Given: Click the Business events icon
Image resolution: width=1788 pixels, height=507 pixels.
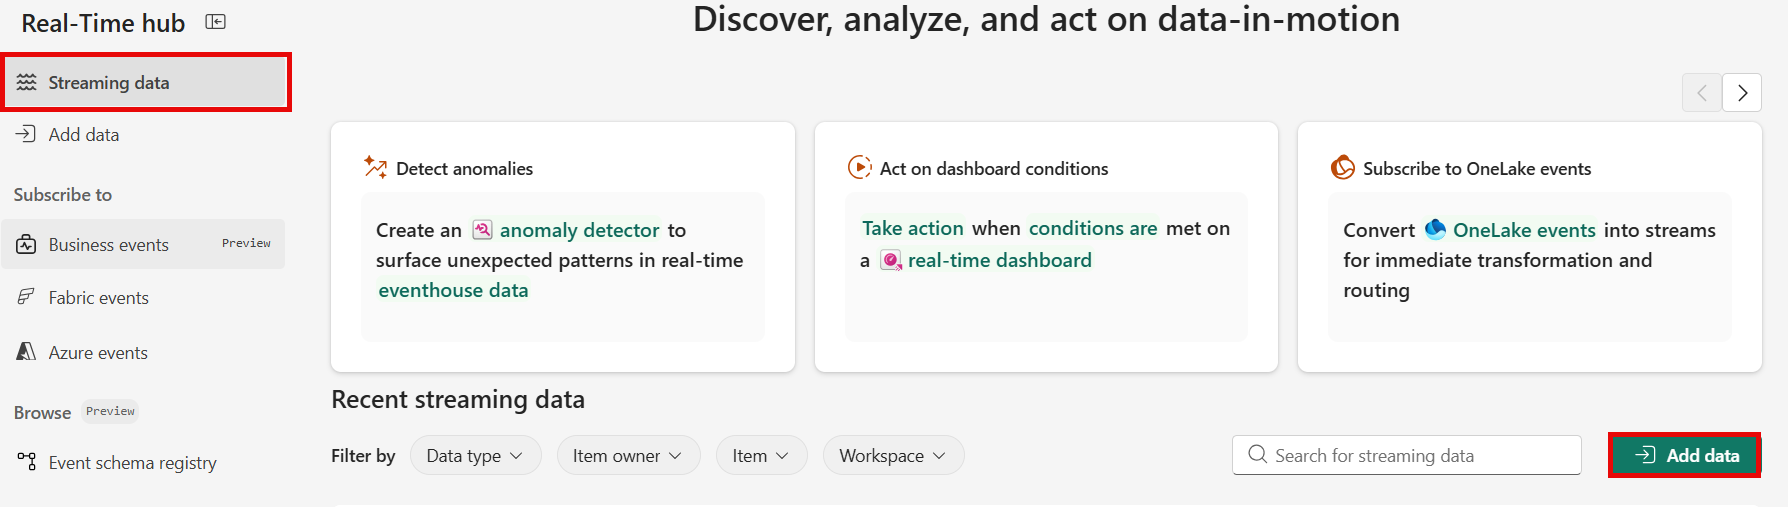Looking at the screenshot, I should pos(26,244).
